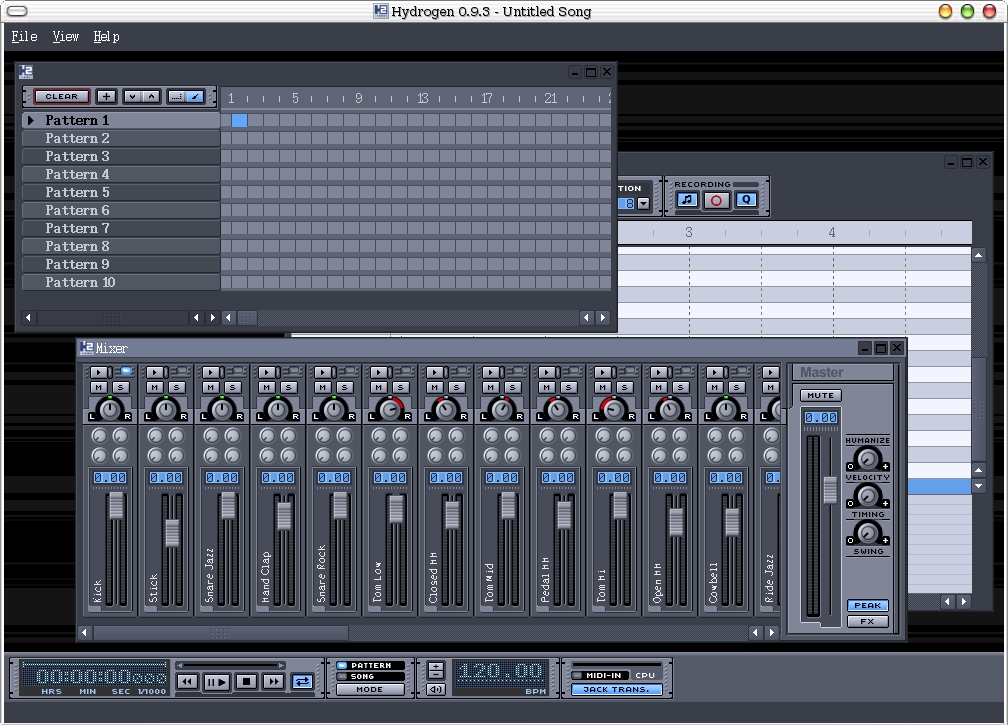Mute the Closed HH channel
This screenshot has height=725, width=1008.
click(x=434, y=388)
